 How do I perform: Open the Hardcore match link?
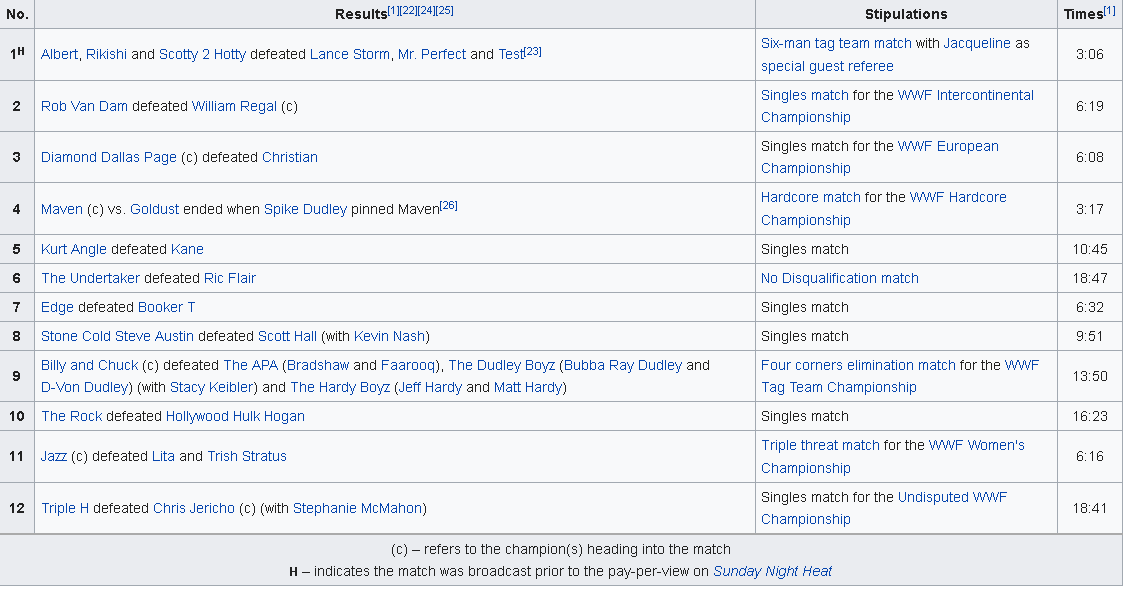tap(810, 198)
